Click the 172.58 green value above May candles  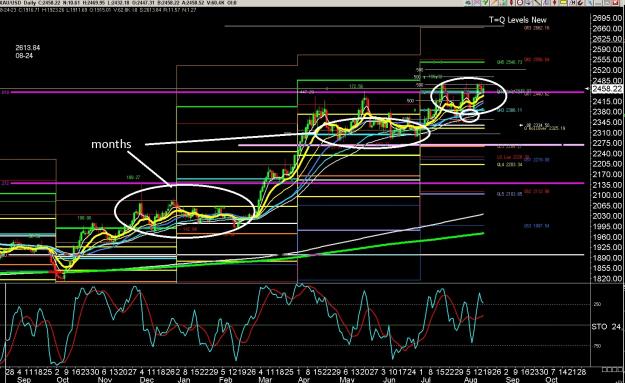click(x=356, y=86)
